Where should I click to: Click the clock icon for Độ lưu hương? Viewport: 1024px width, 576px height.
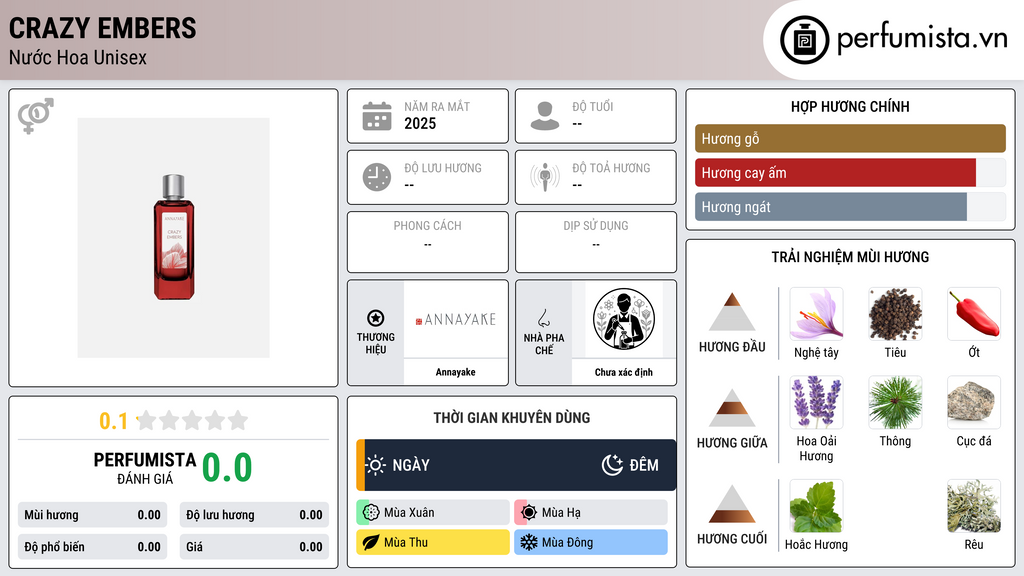click(x=377, y=177)
